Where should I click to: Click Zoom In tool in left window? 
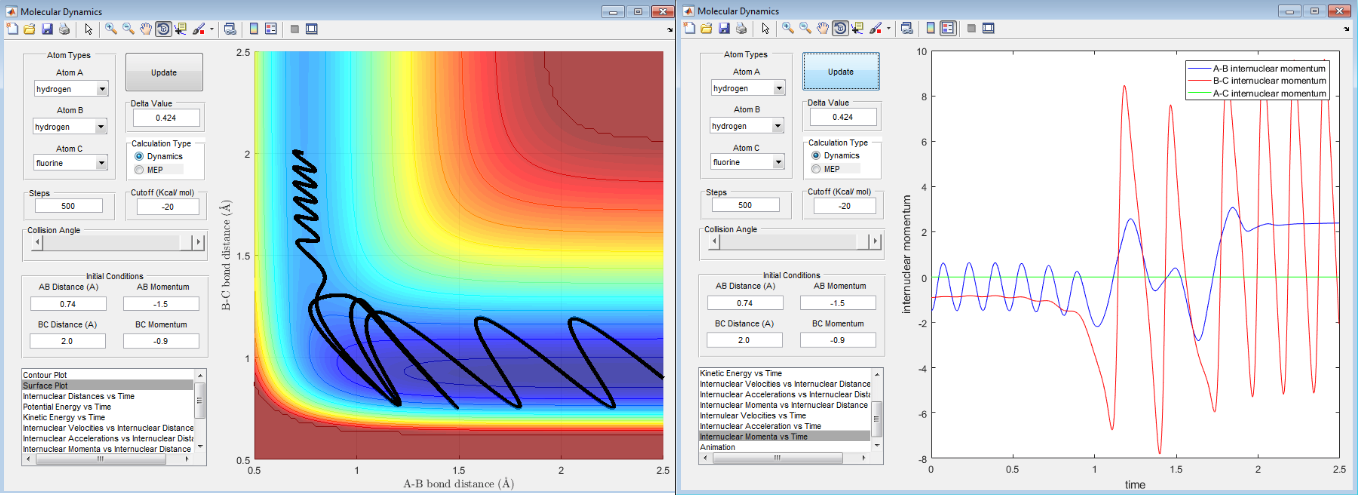point(110,28)
